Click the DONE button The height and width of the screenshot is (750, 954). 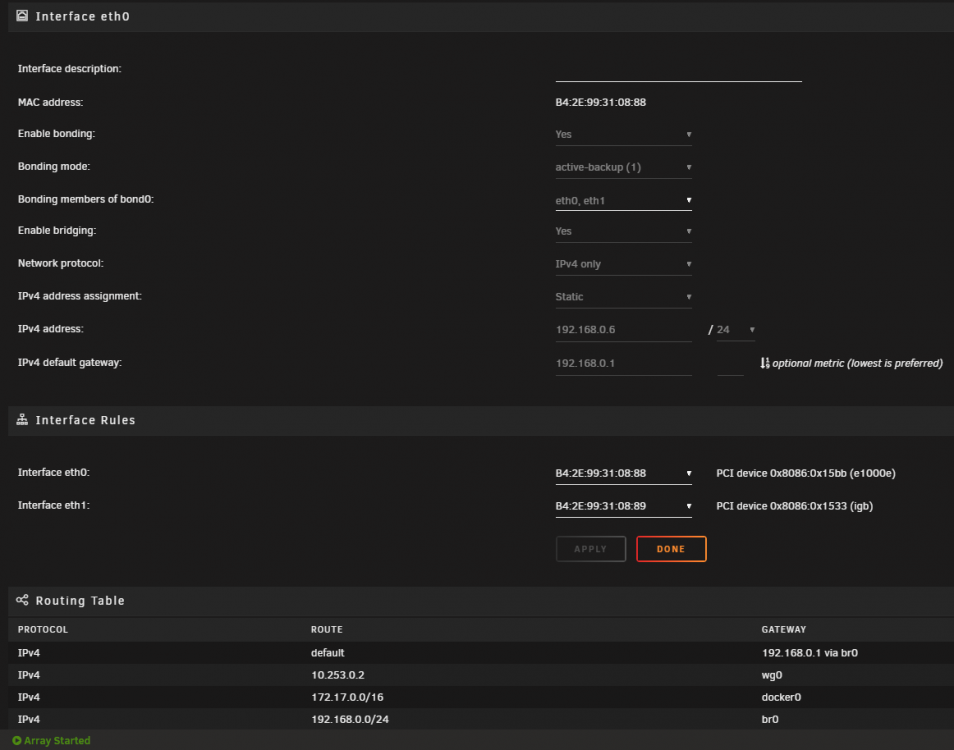tap(671, 549)
